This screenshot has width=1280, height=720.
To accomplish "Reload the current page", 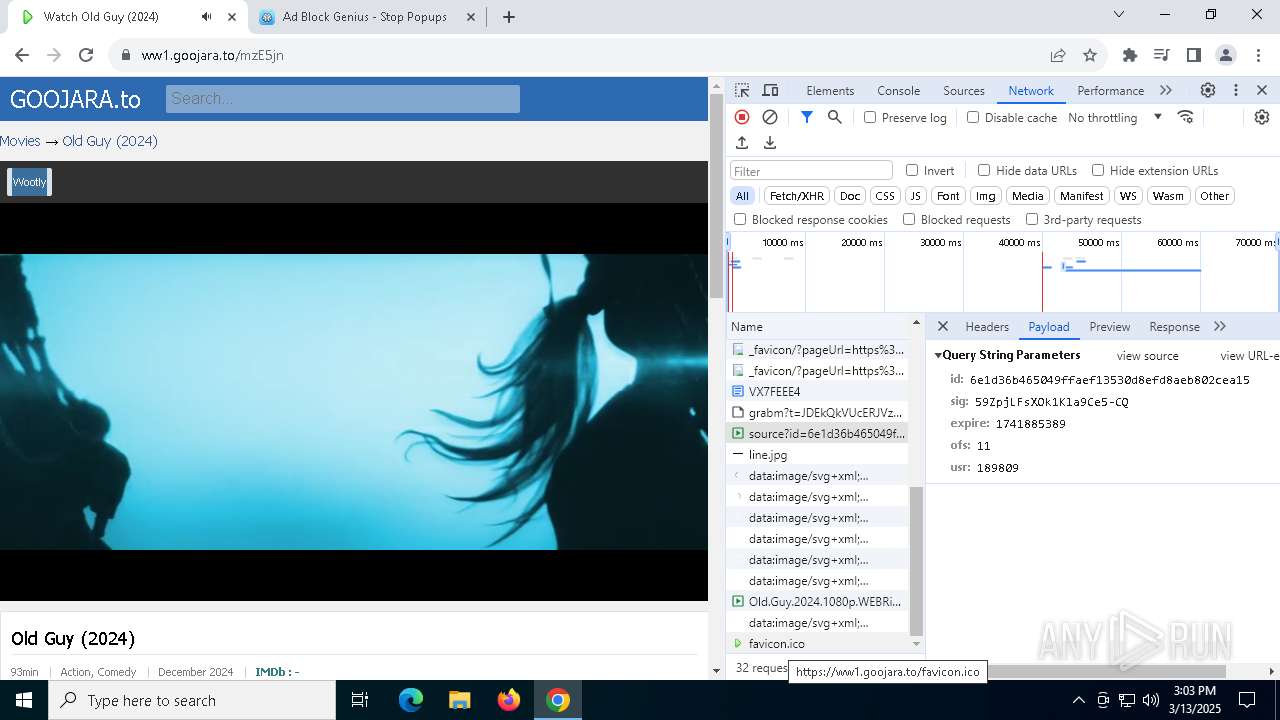I will pos(86,55).
